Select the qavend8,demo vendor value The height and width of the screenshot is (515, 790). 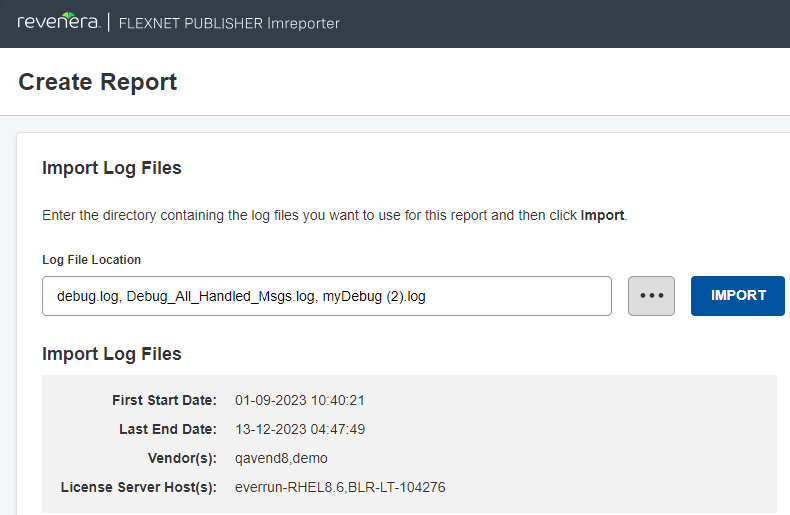click(x=281, y=458)
